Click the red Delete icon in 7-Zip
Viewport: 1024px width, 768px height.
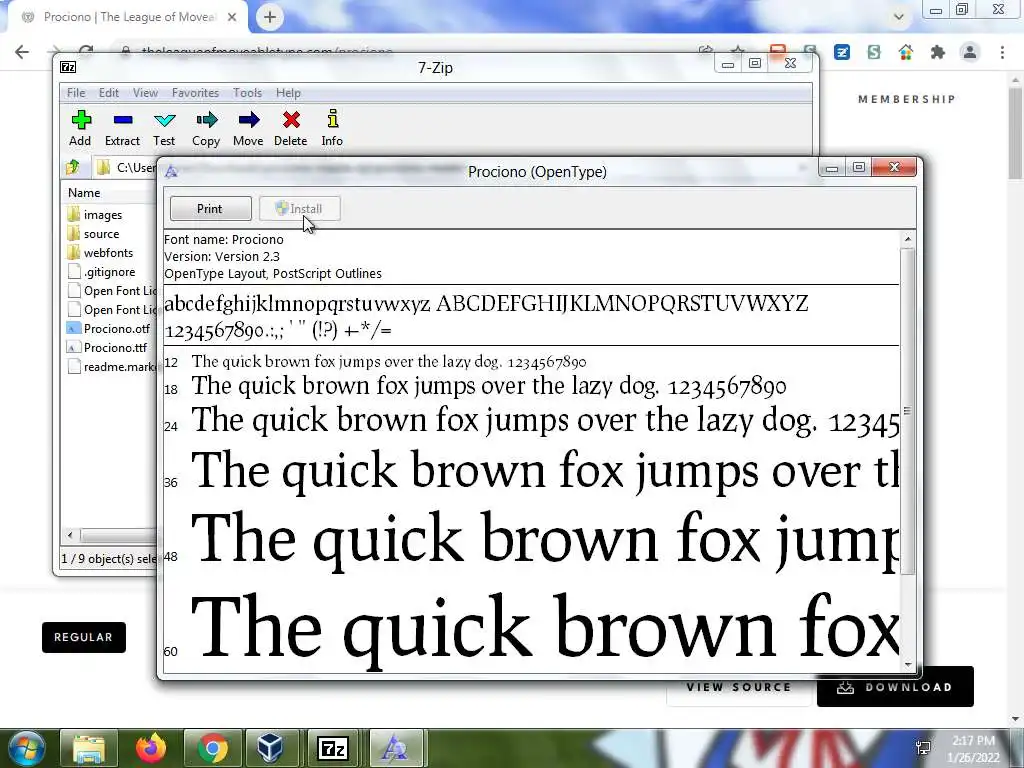point(291,128)
